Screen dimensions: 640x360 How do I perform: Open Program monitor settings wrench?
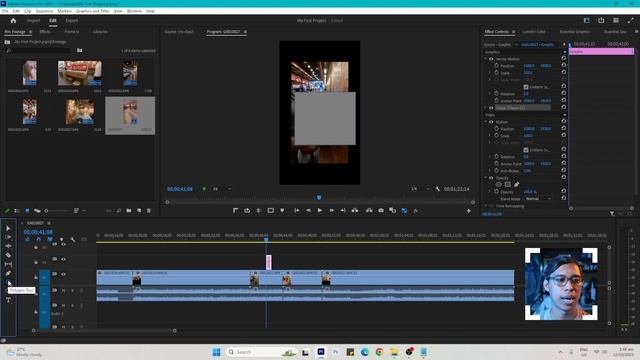(438, 189)
